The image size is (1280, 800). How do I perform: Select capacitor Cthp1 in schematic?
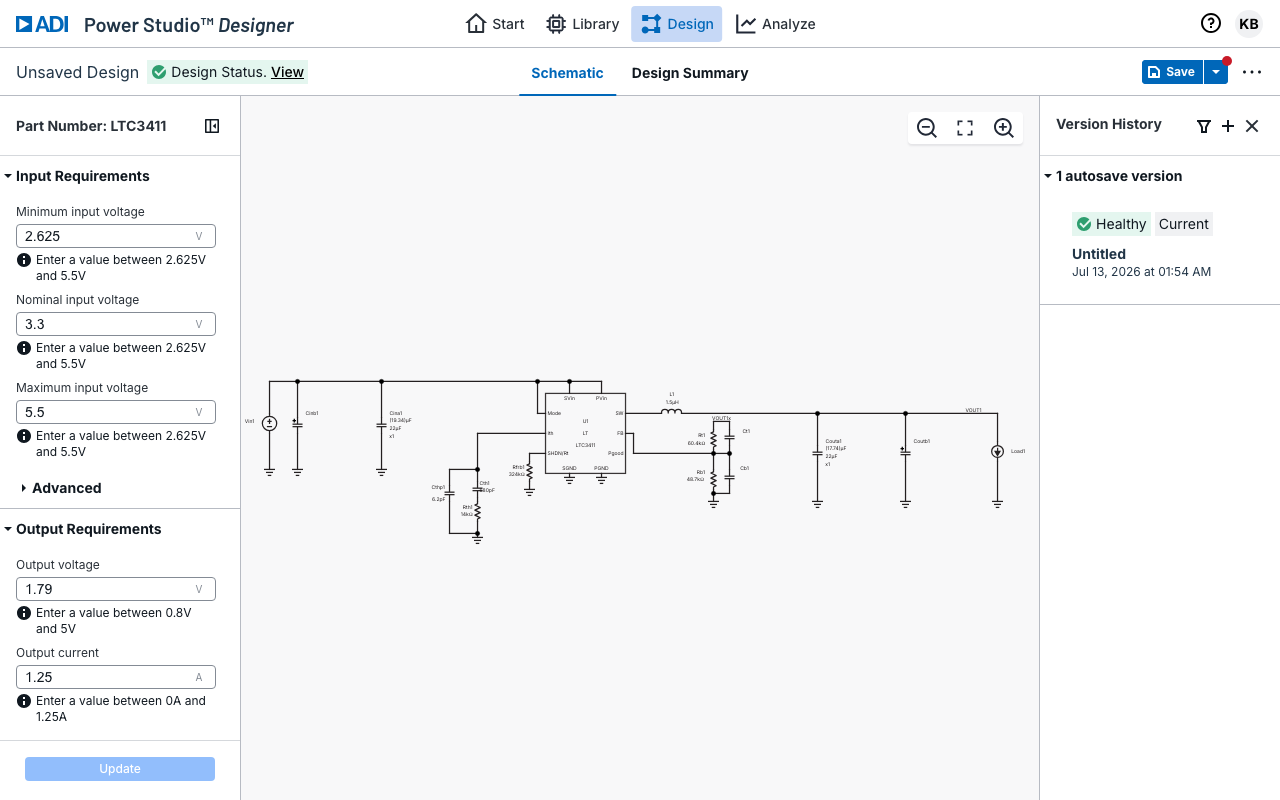[449, 492]
